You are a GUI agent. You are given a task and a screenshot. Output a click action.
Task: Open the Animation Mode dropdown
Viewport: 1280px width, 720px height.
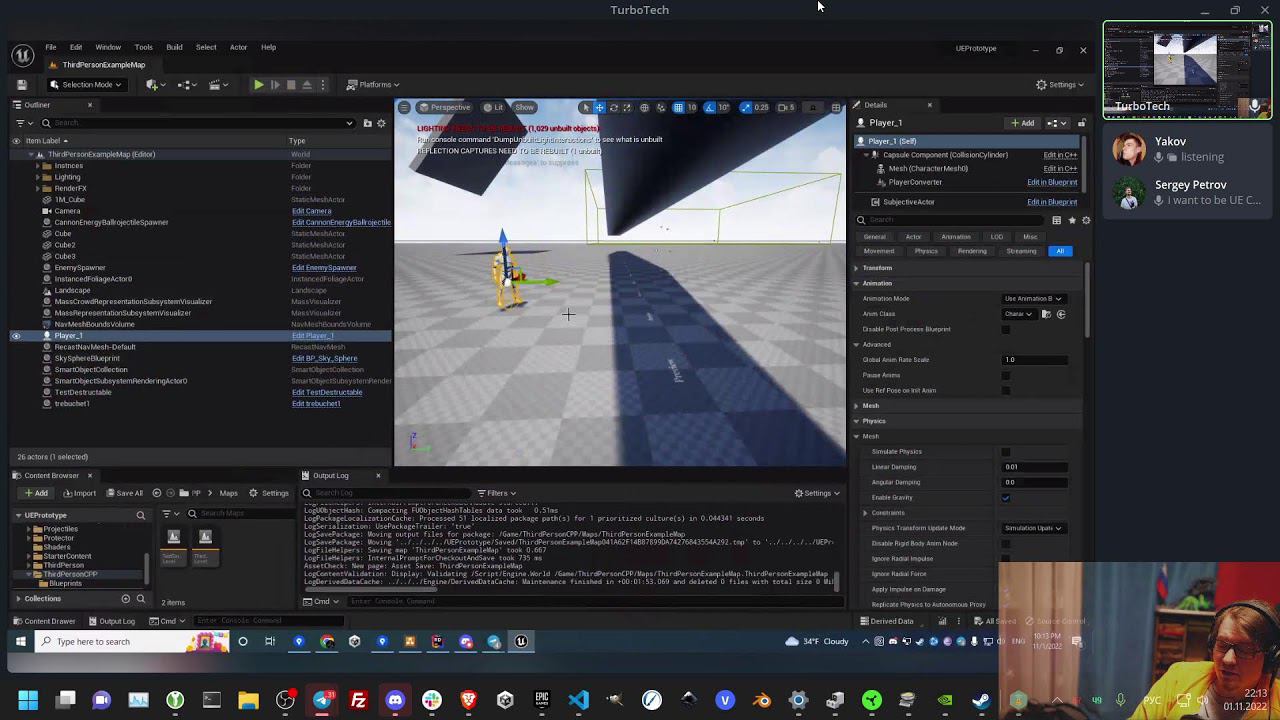(x=1033, y=299)
